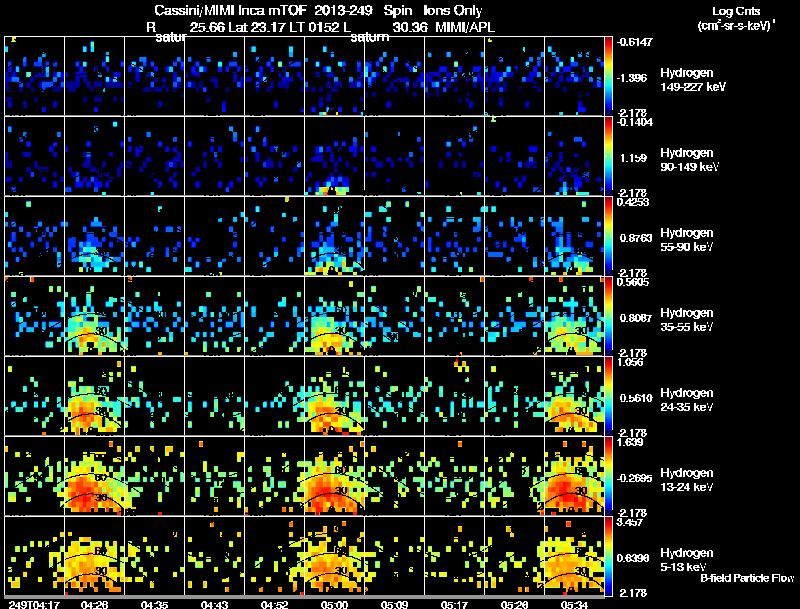Click the '04:43' time axis label
The width and height of the screenshot is (800, 609).
(214, 604)
